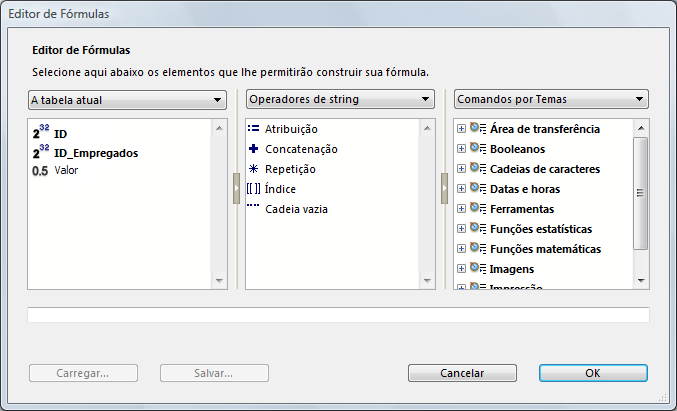Screen dimensions: 677x411
Task: Select the Imagens commands theme
Action: tap(511, 269)
